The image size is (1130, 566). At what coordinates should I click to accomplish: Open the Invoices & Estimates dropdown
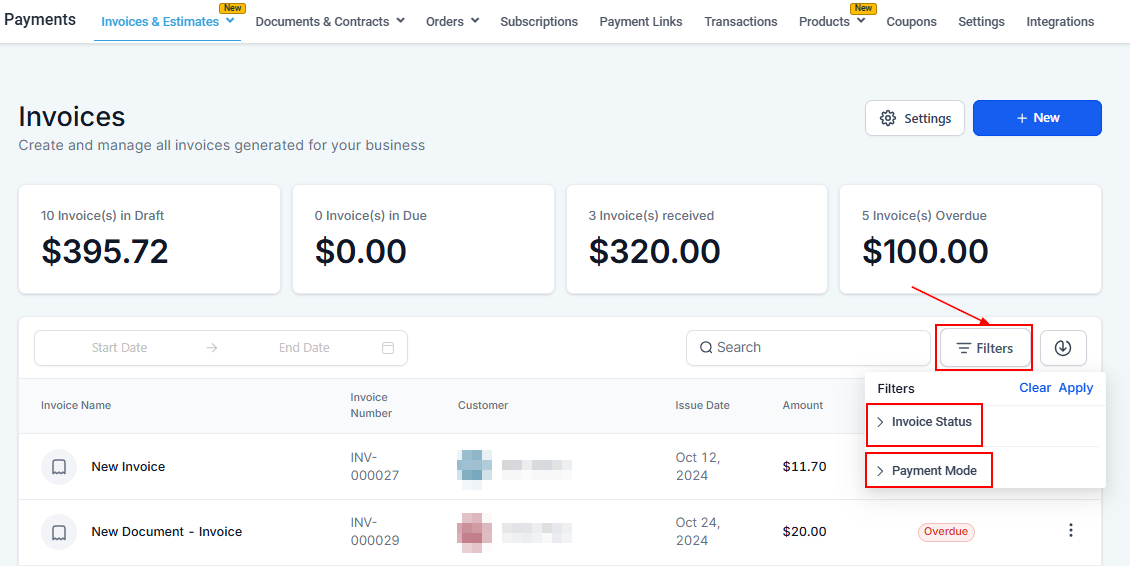click(x=167, y=21)
